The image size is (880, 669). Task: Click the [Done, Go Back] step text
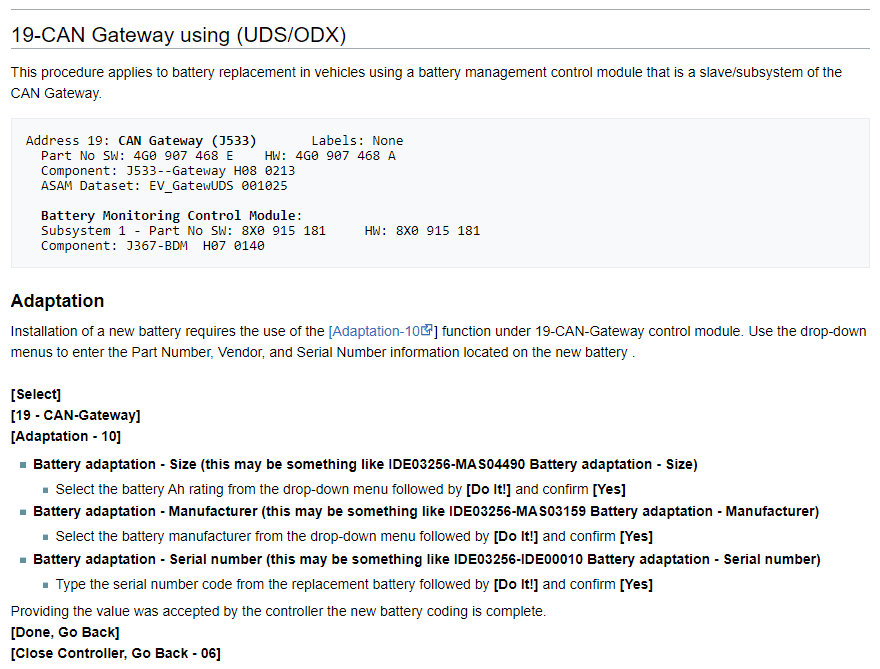pyautogui.click(x=65, y=632)
